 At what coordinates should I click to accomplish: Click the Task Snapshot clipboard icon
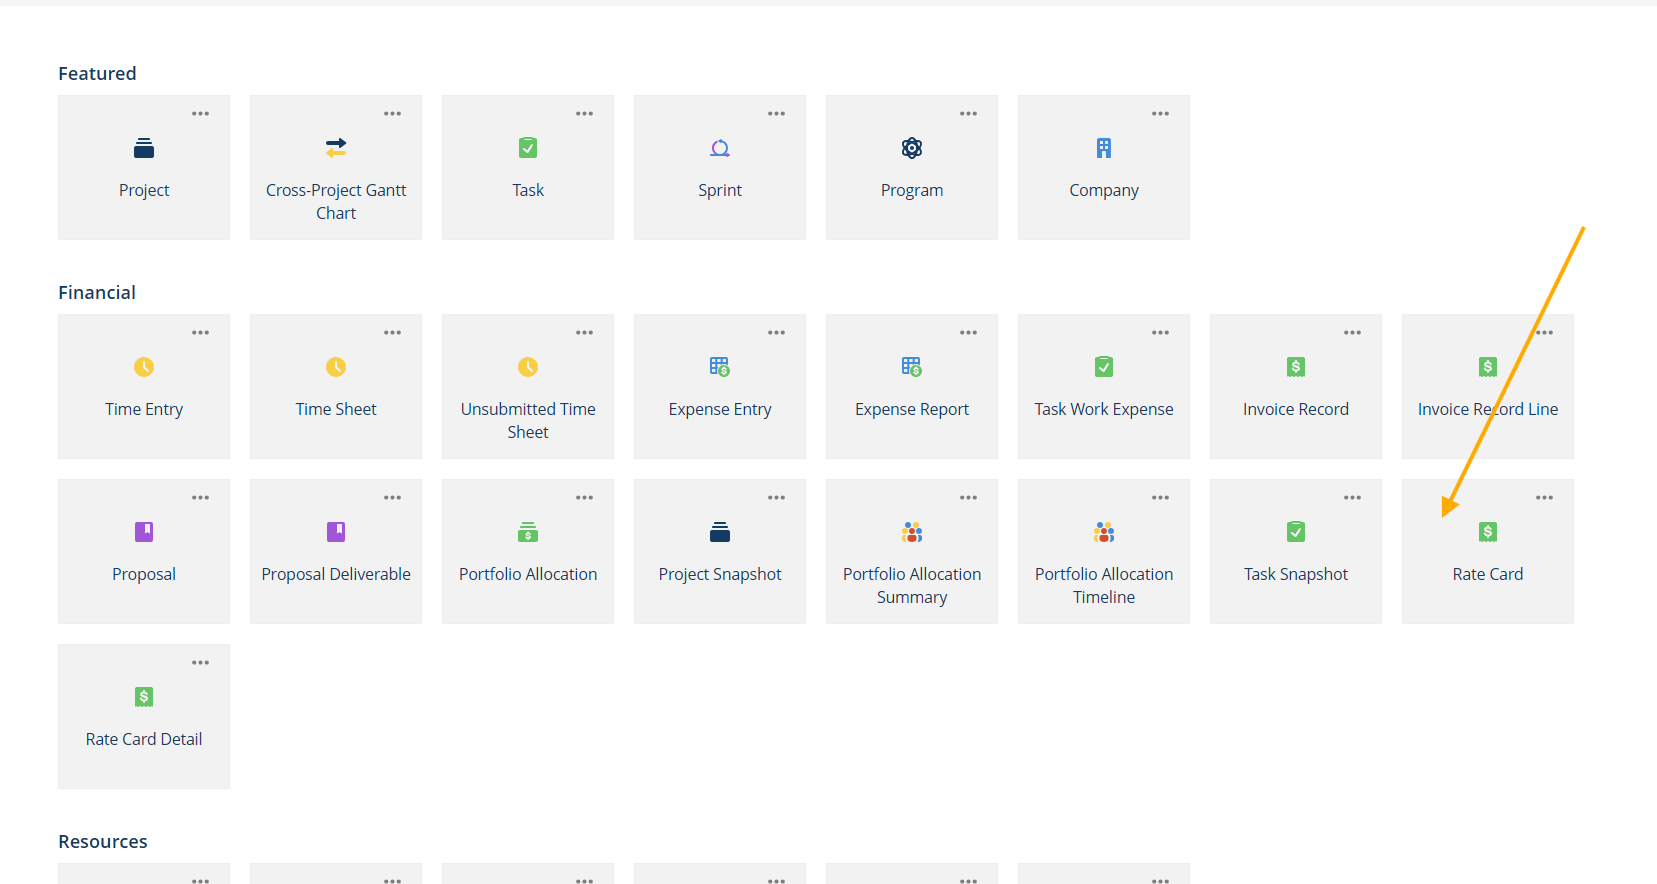tap(1296, 532)
